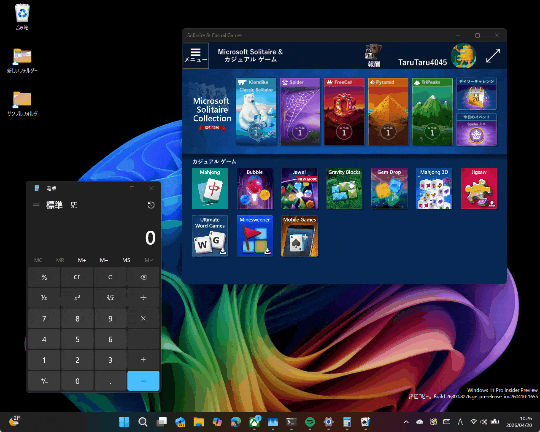The height and width of the screenshot is (432, 540).
Task: Open today's event tile with crown badge
Action: coord(477,130)
